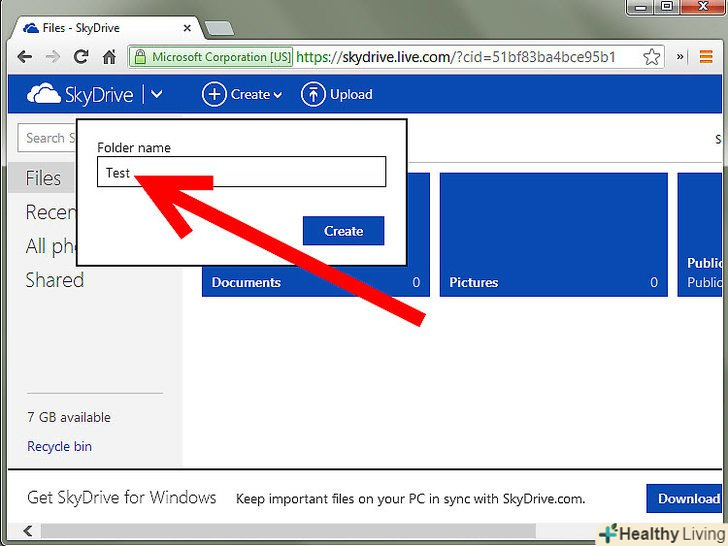Open the Documents folder tile
This screenshot has height=546, width=728.
316,282
